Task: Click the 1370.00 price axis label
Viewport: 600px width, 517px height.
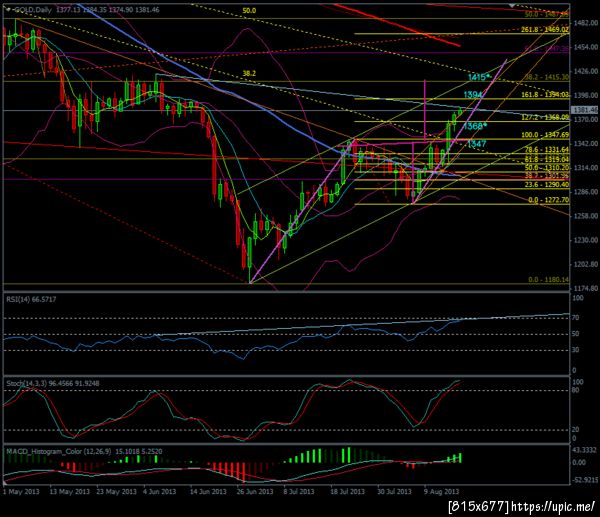Action: click(x=585, y=119)
